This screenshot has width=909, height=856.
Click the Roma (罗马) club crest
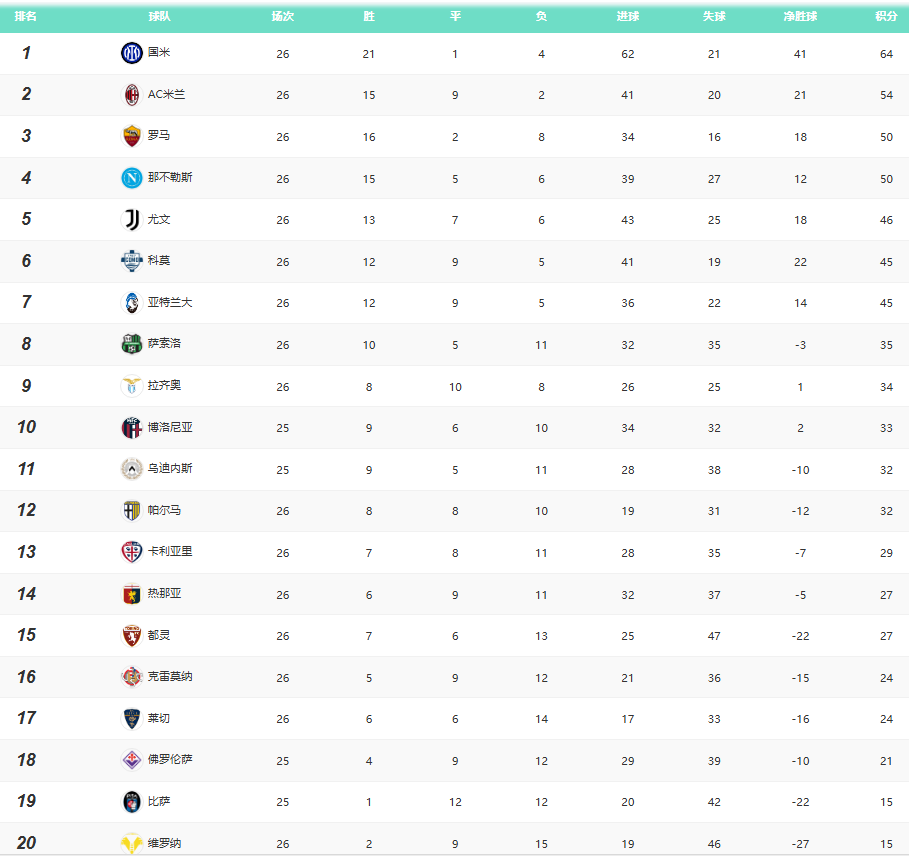131,136
